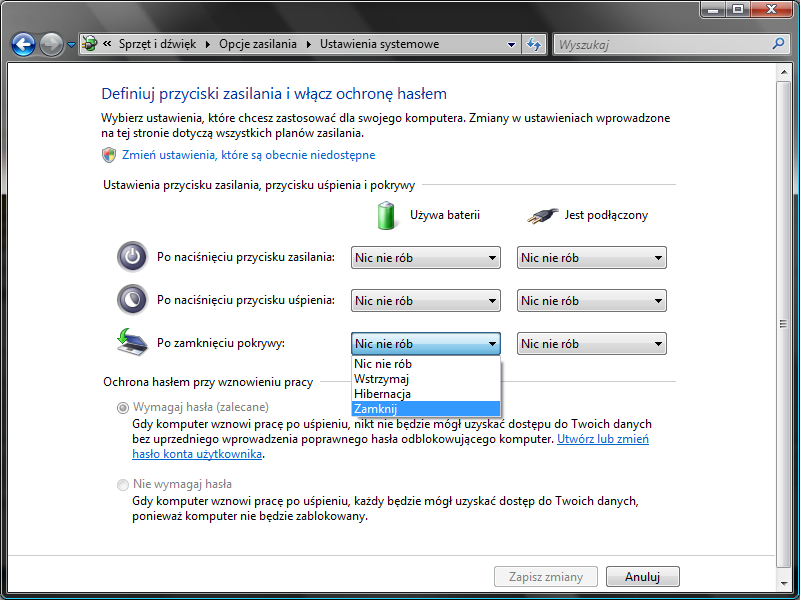Choose 'Hibernacja' from the open list
800x600 pixels.
click(x=426, y=394)
